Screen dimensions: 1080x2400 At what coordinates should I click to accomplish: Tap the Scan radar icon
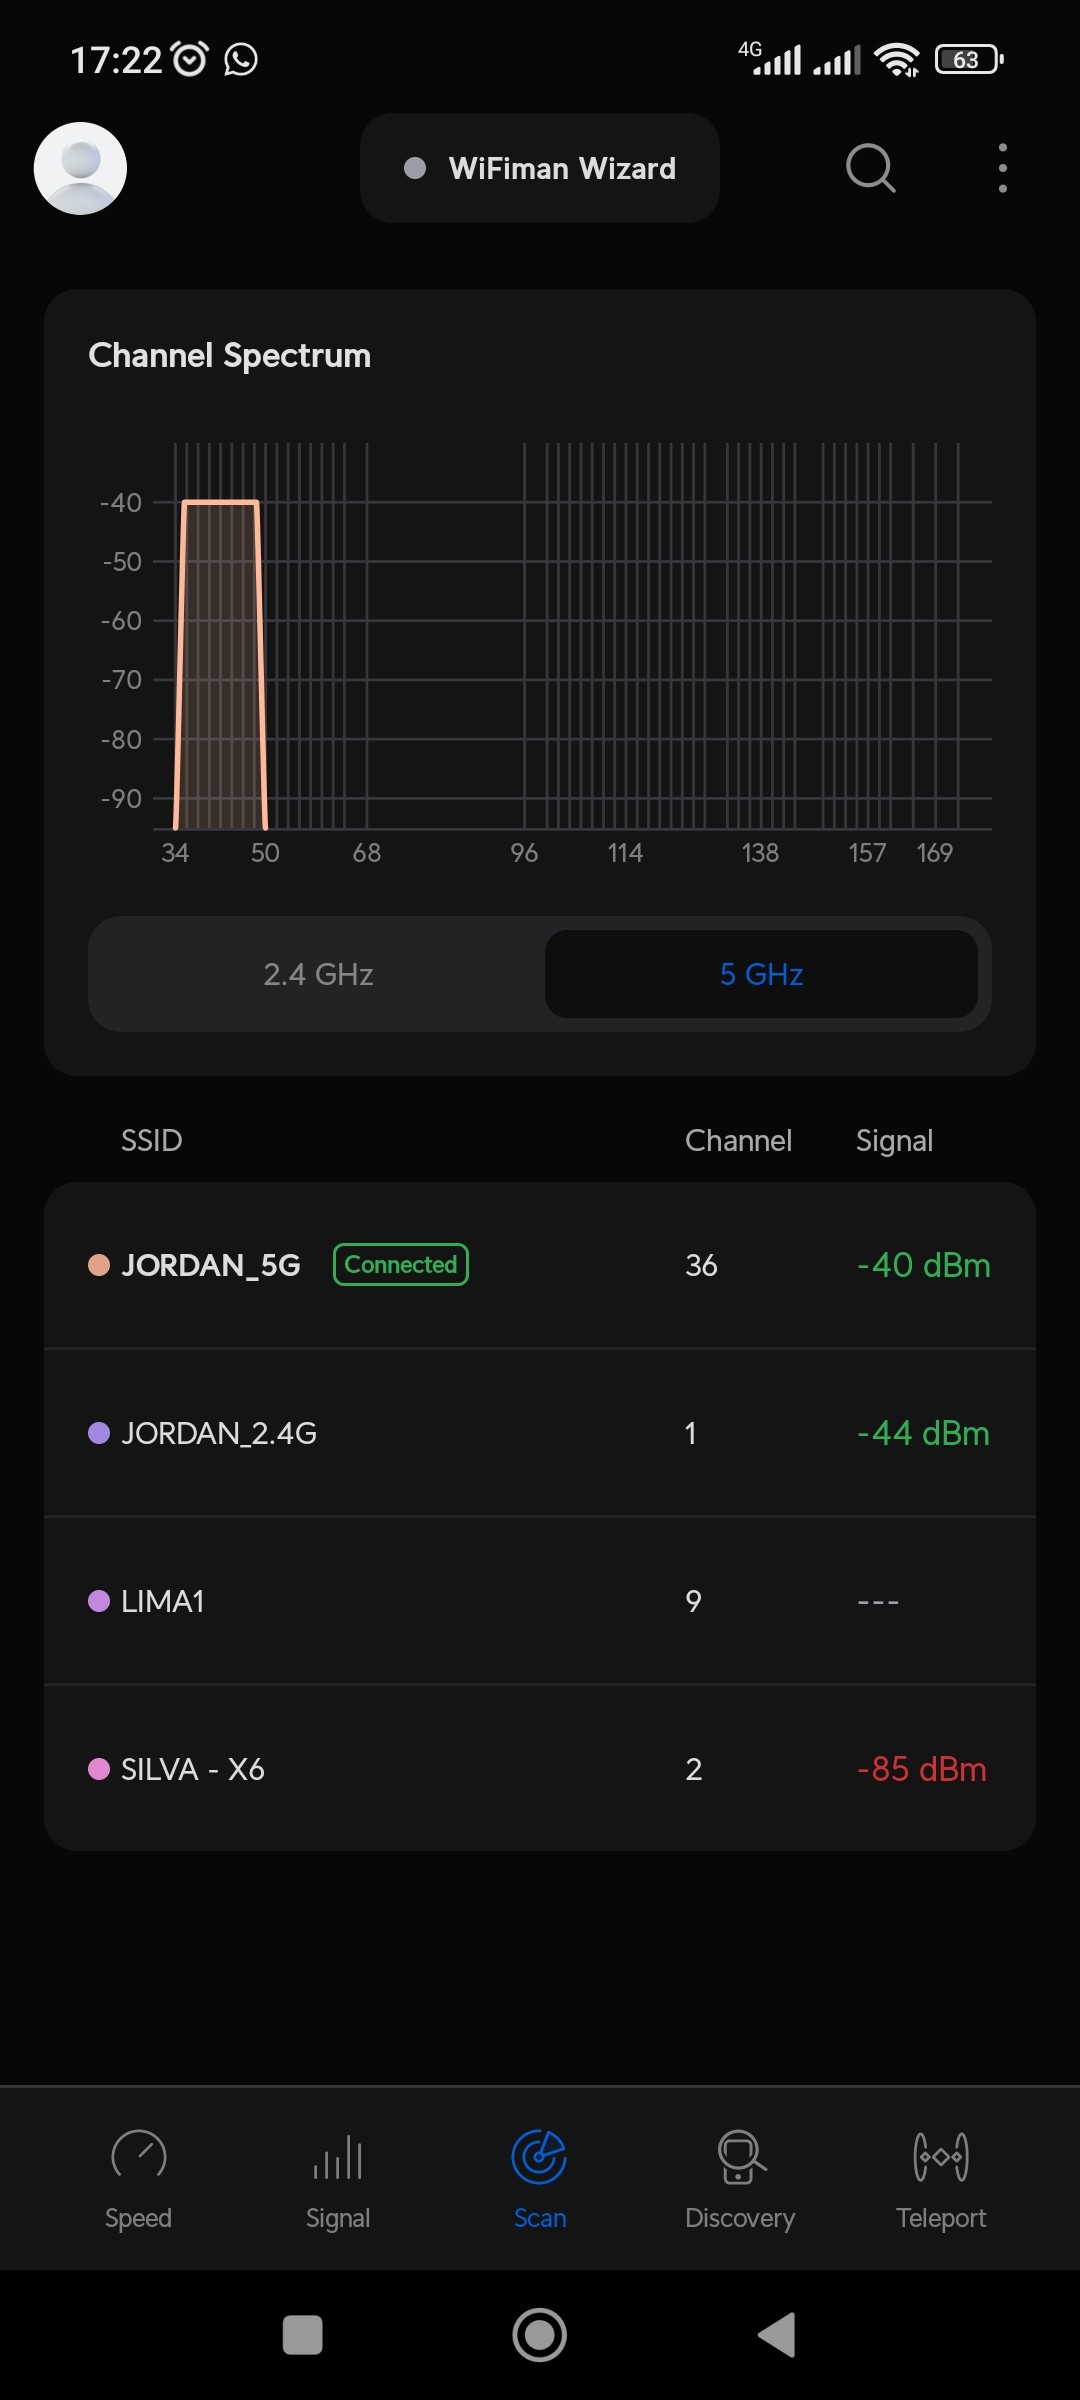[539, 2156]
